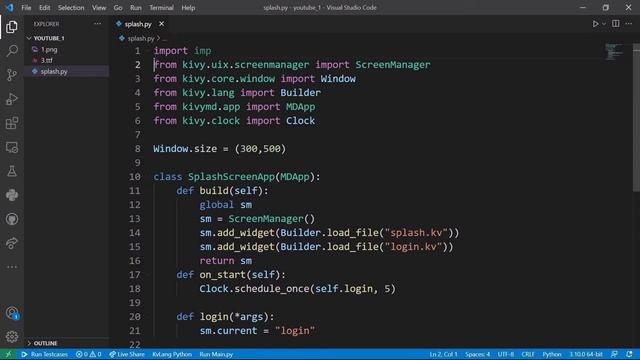Open Explorer views and more actions menu
The image size is (640, 360).
98,24
